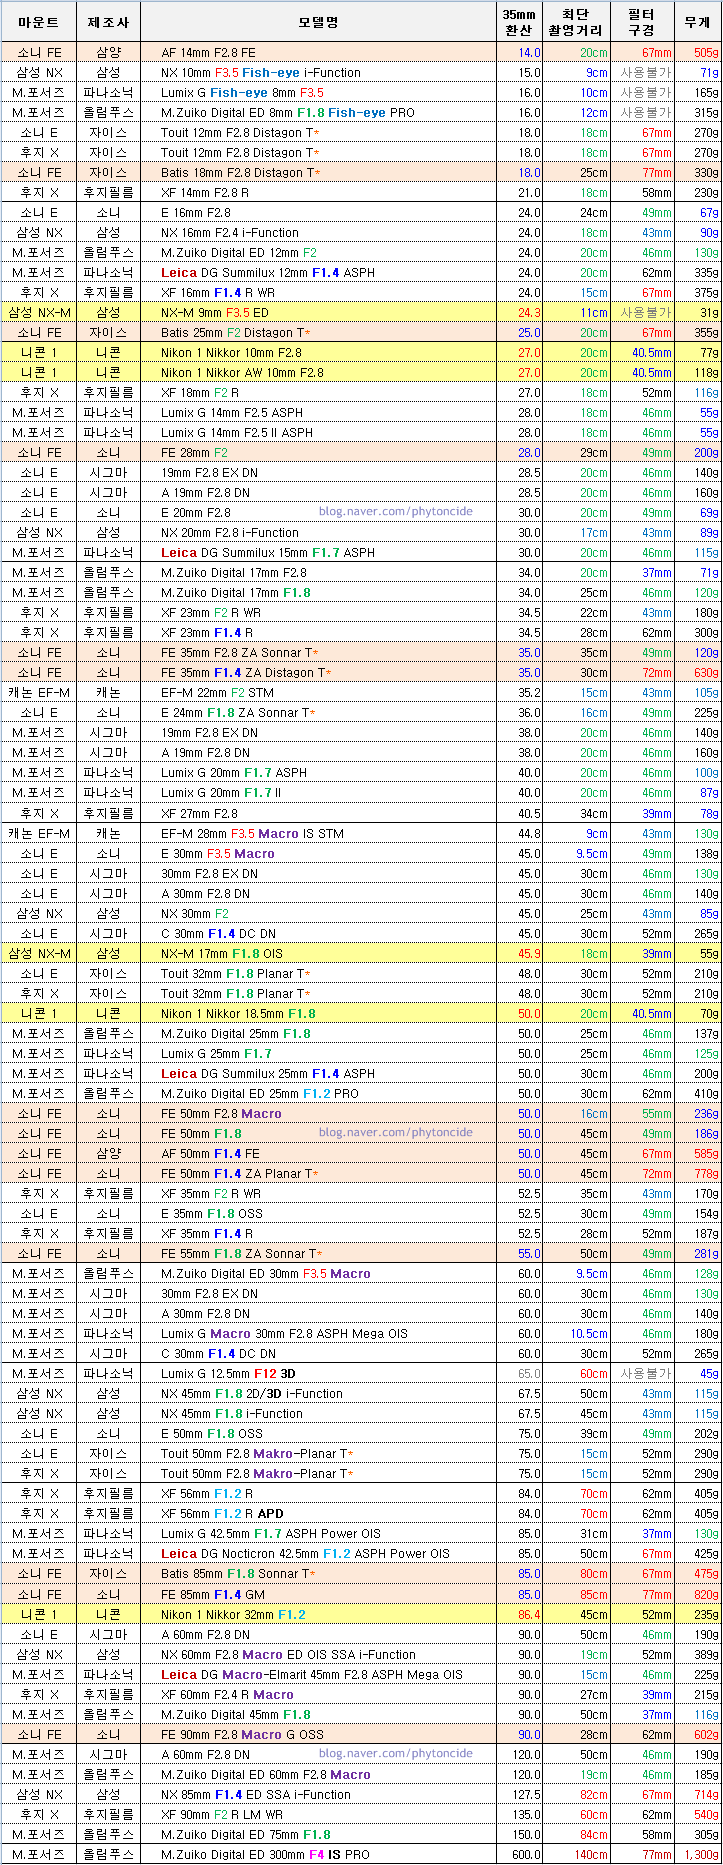
Task: Click the 필터 구경 column header
Action: (641, 21)
